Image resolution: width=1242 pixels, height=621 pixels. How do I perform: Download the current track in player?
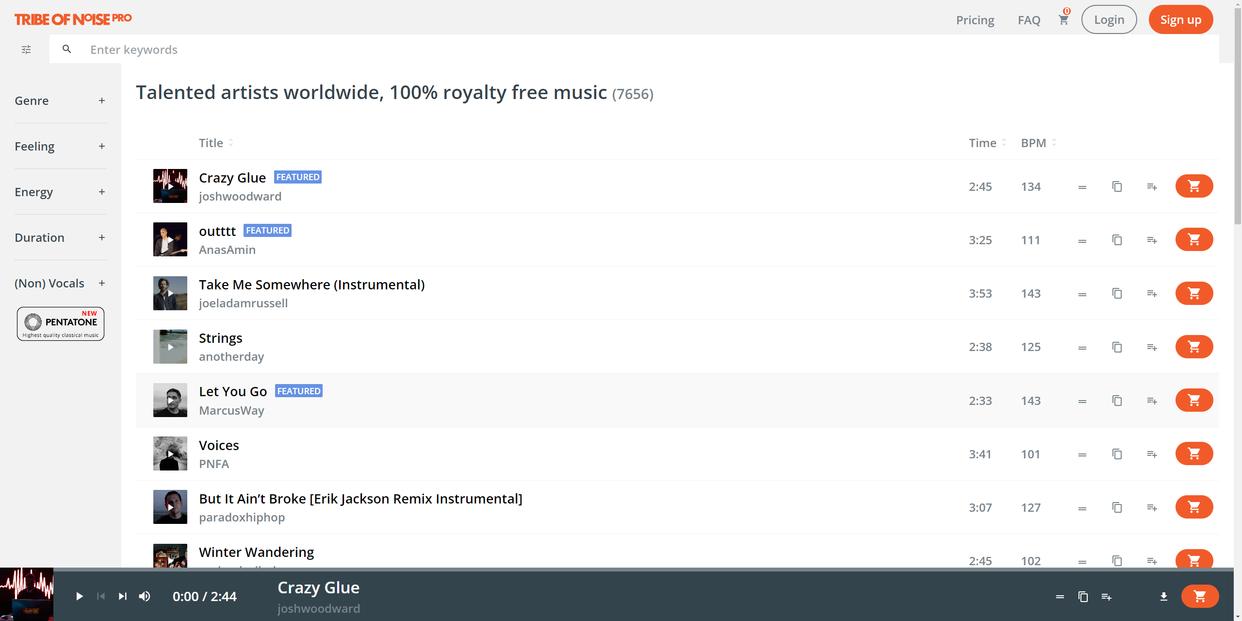tap(1164, 597)
